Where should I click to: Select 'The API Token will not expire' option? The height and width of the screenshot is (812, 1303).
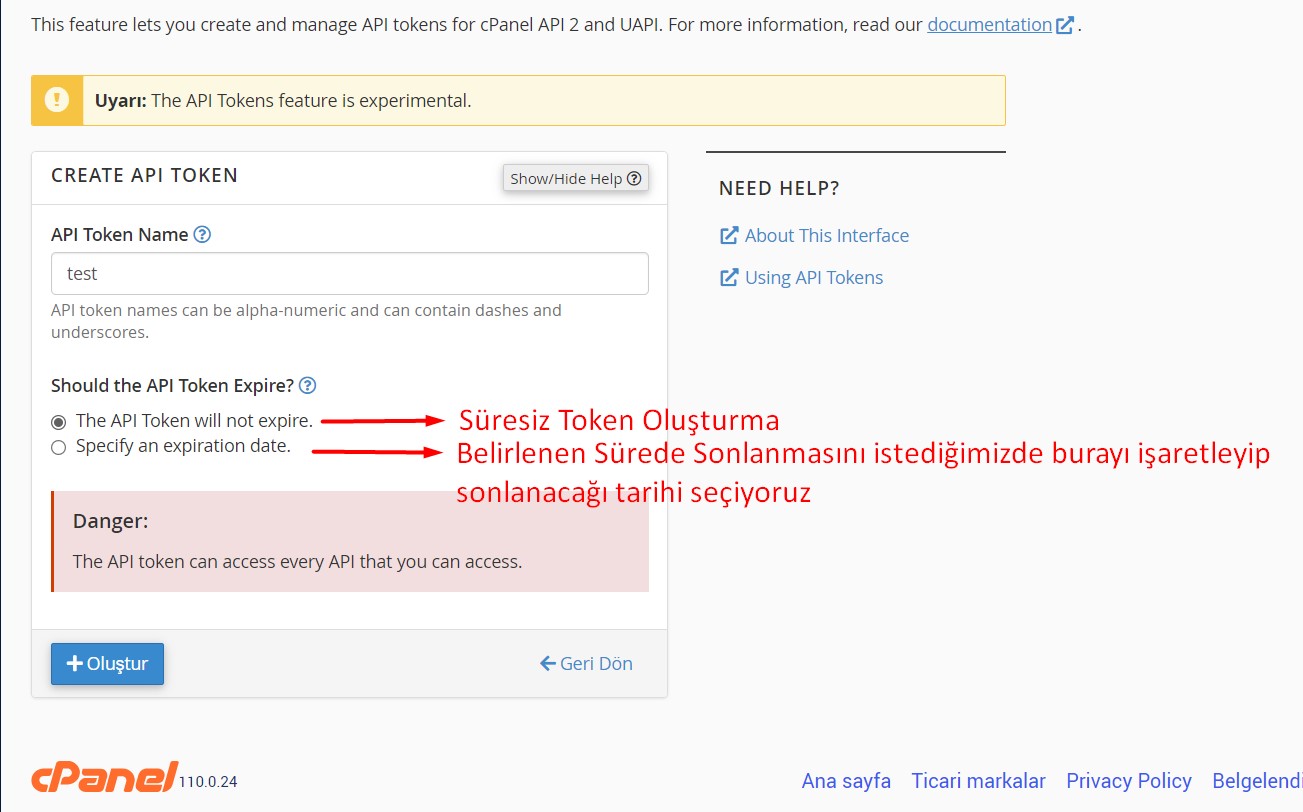[x=59, y=421]
